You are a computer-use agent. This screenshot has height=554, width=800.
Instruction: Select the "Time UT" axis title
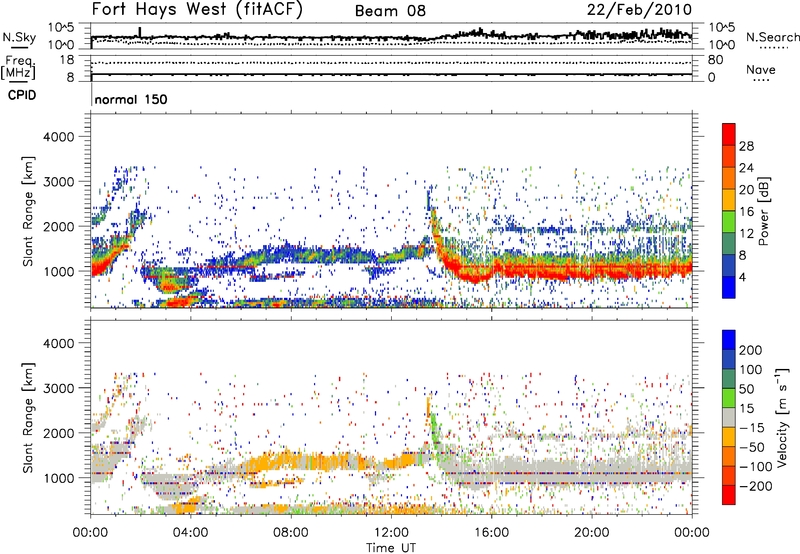(x=391, y=547)
